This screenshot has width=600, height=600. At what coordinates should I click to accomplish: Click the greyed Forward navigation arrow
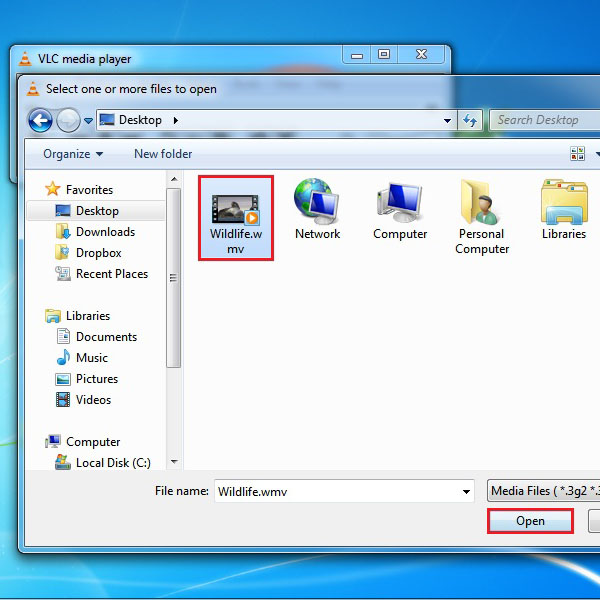tap(68, 120)
